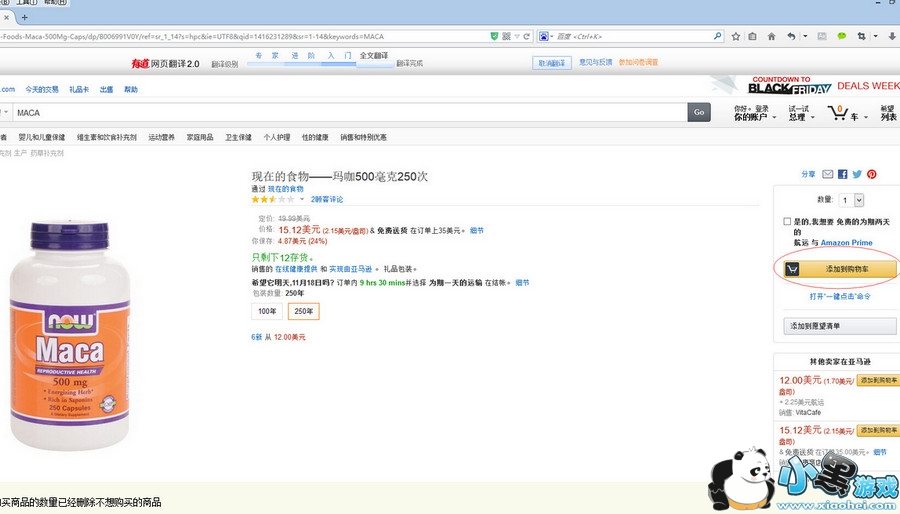Click the 取消翻译 cancel translation button

point(551,63)
